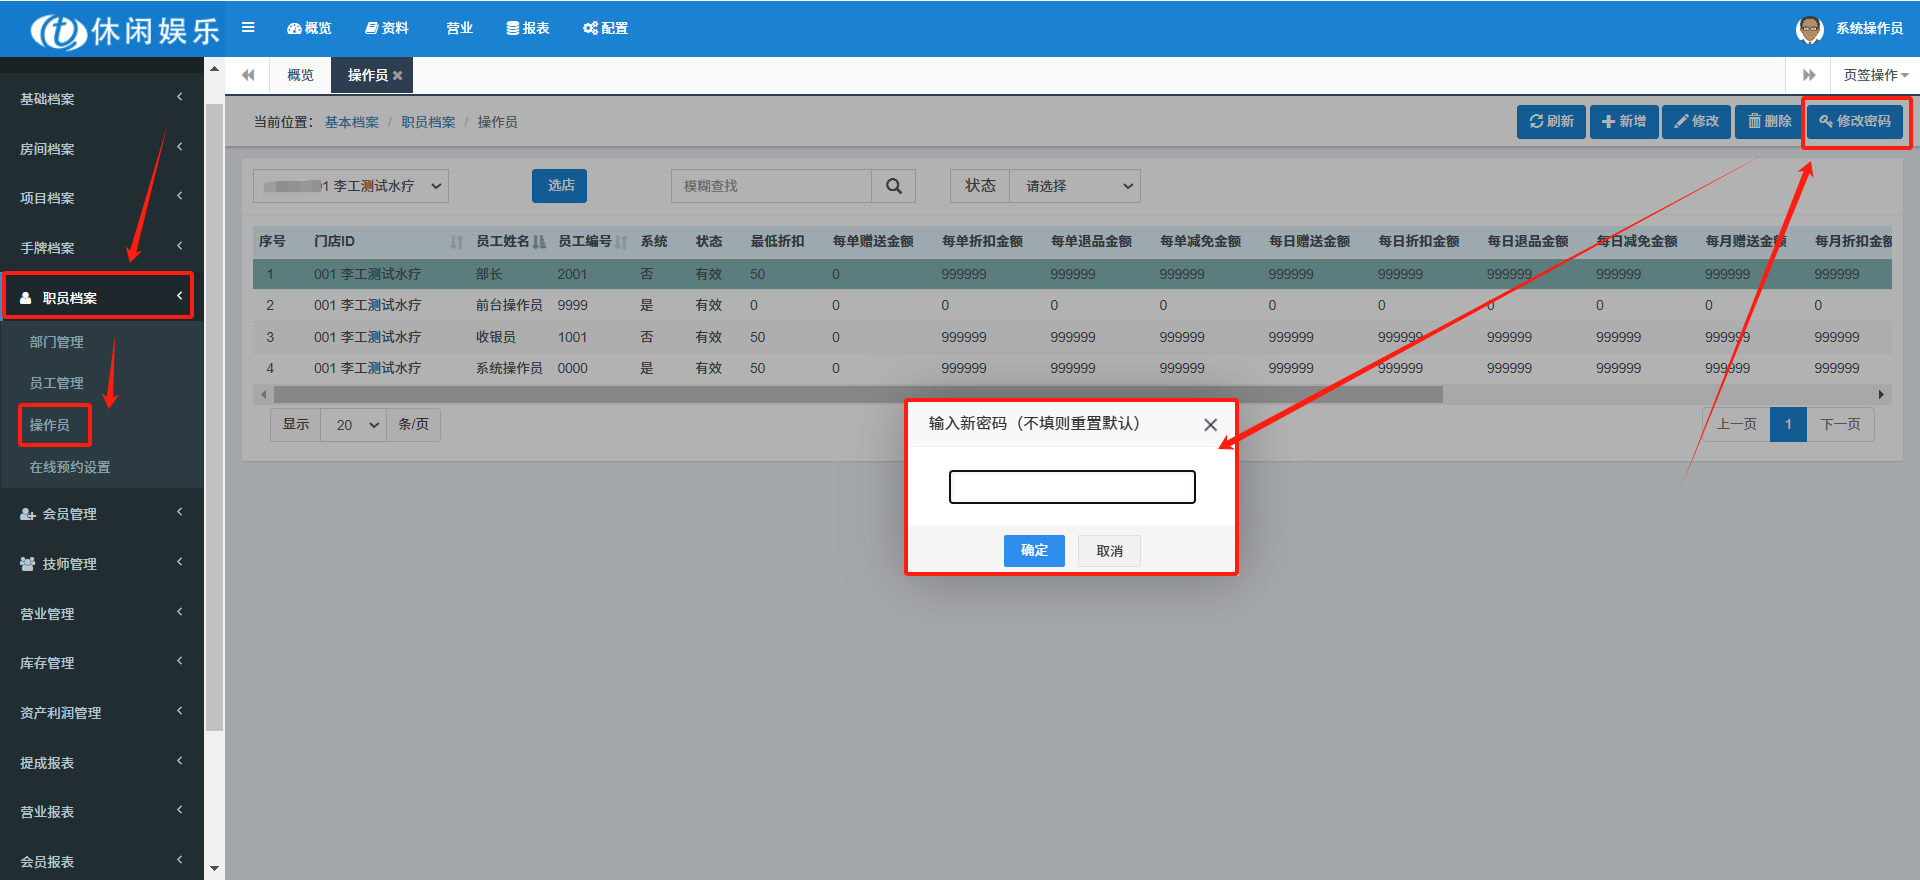Open 员工管理 in sidebar

click(57, 383)
